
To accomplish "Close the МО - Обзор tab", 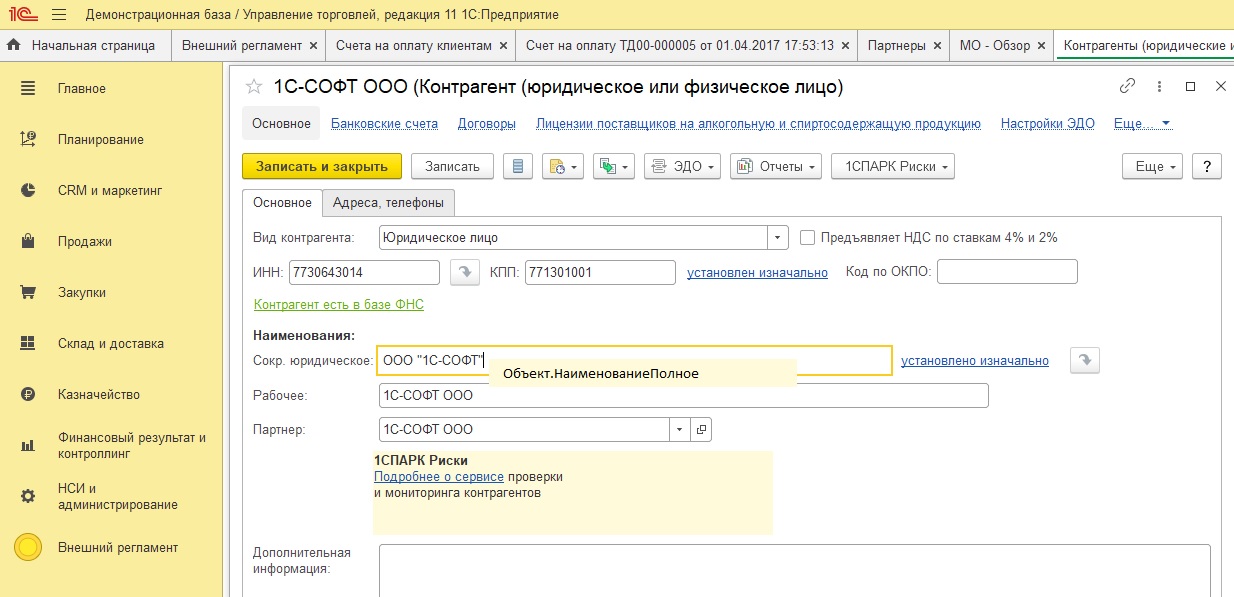I will pos(1041,45).
